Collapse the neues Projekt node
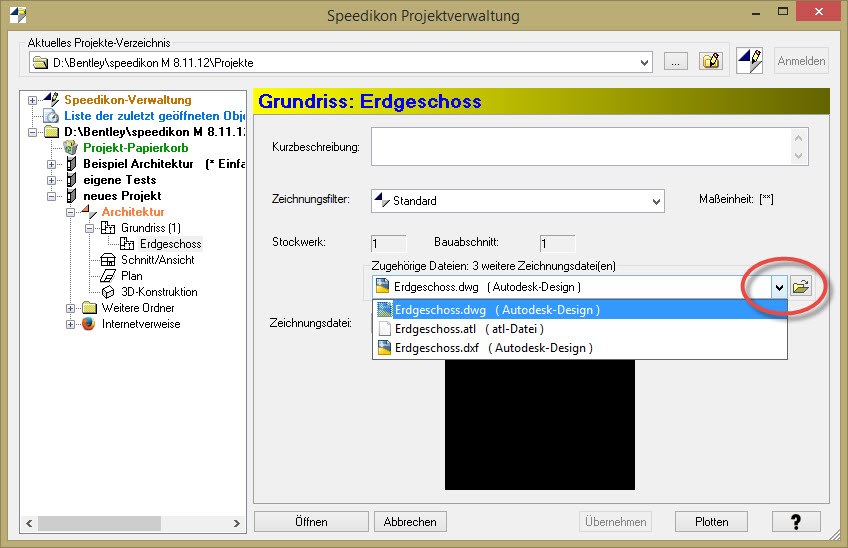This screenshot has height=548, width=848. pos(51,196)
